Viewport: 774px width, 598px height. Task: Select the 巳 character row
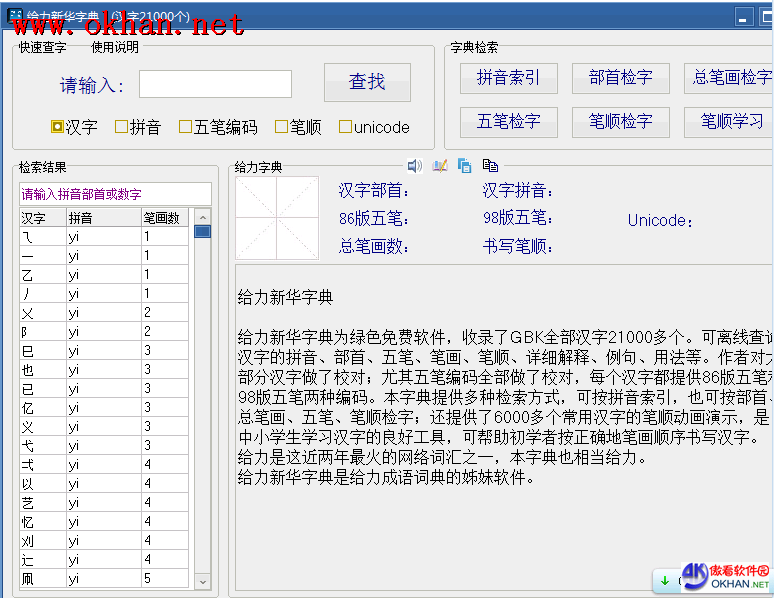click(x=104, y=351)
